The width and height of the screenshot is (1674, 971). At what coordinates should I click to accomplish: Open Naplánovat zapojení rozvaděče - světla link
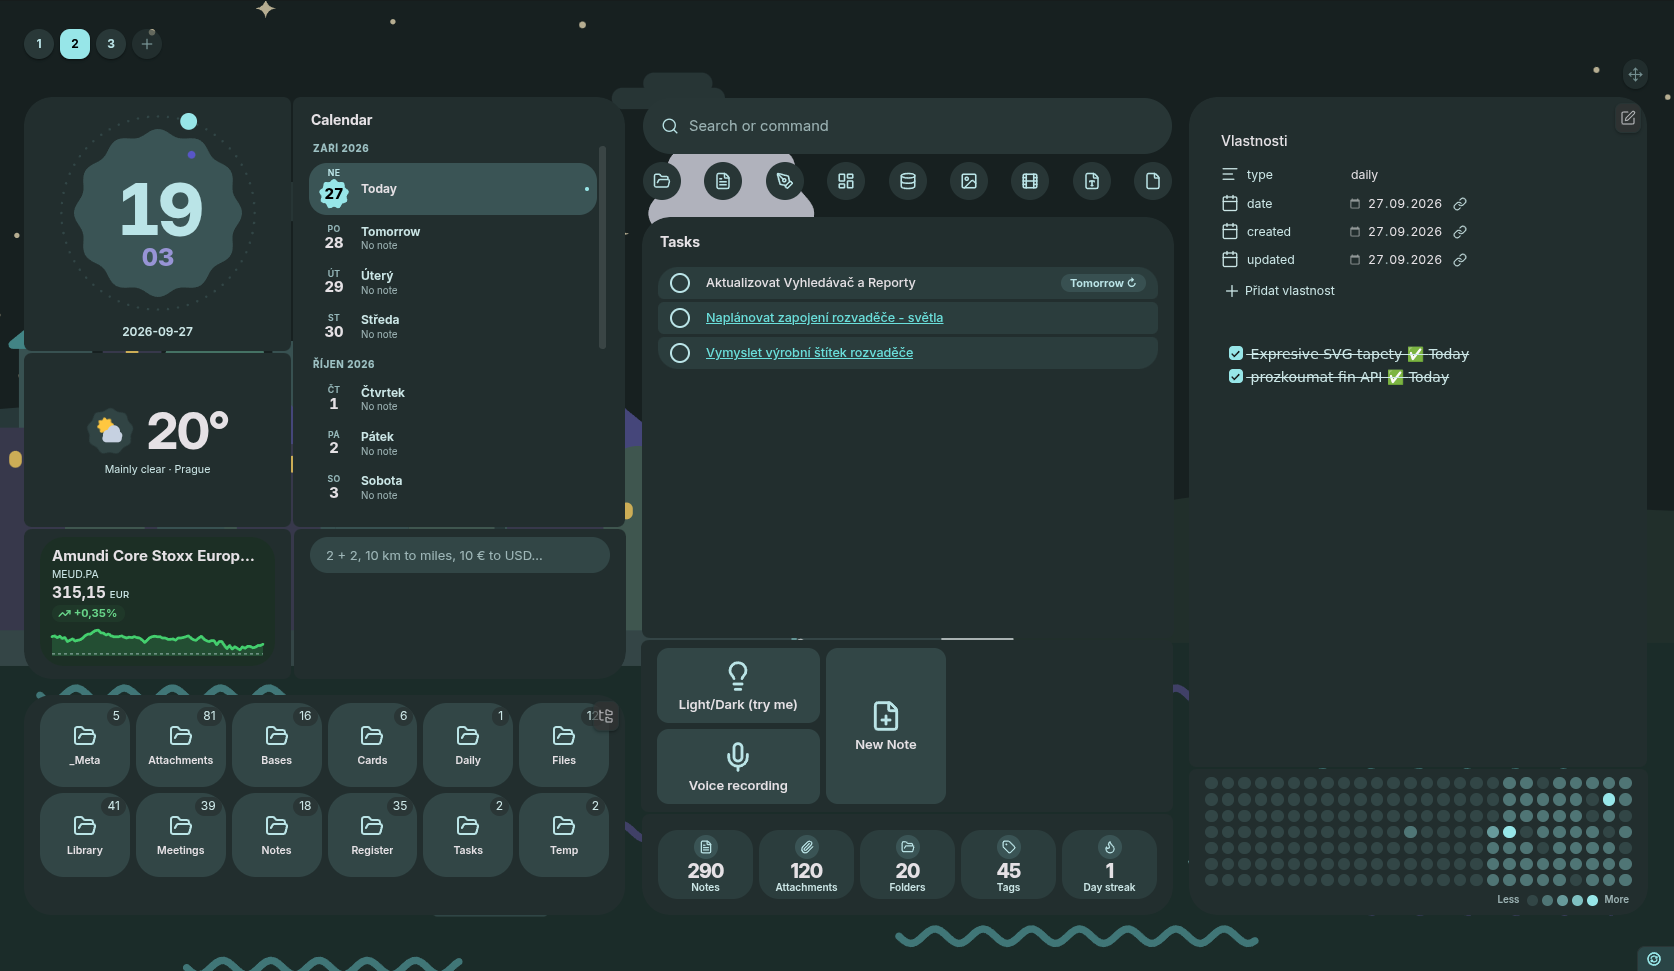coord(824,318)
